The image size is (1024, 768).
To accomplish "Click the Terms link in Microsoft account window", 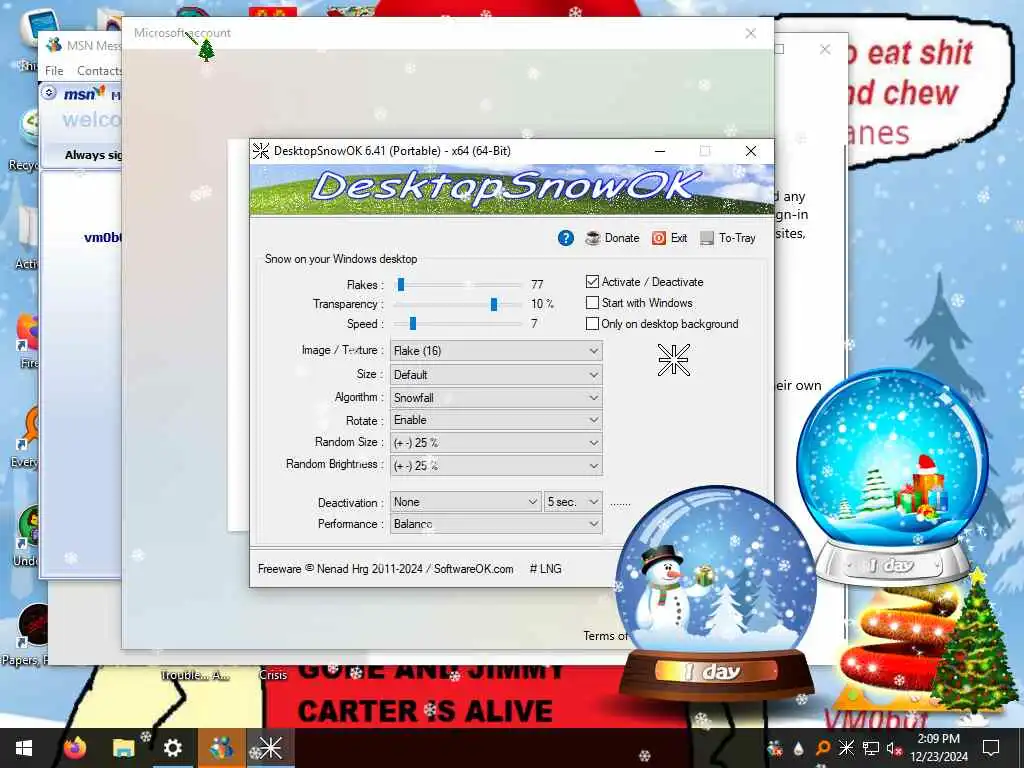I will pos(605,635).
